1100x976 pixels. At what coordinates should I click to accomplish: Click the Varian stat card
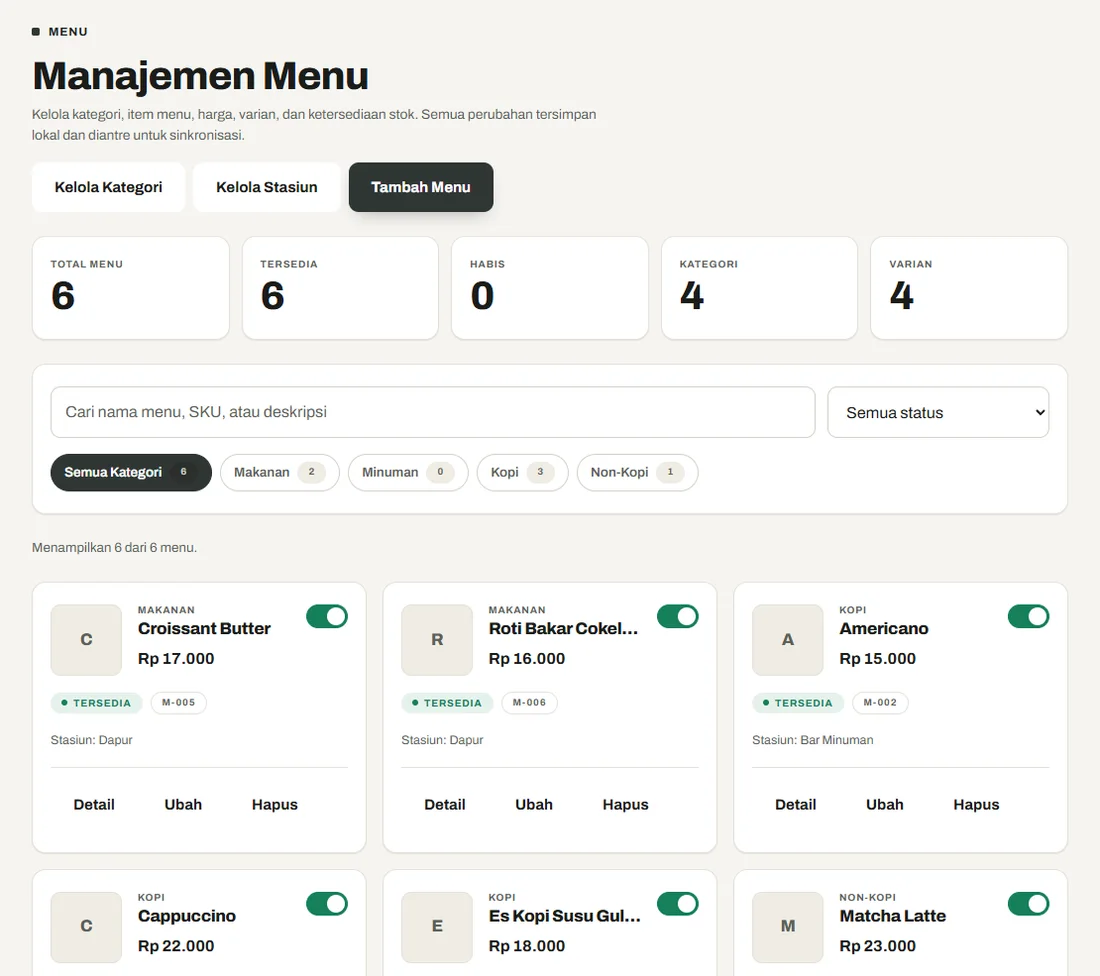pos(969,288)
